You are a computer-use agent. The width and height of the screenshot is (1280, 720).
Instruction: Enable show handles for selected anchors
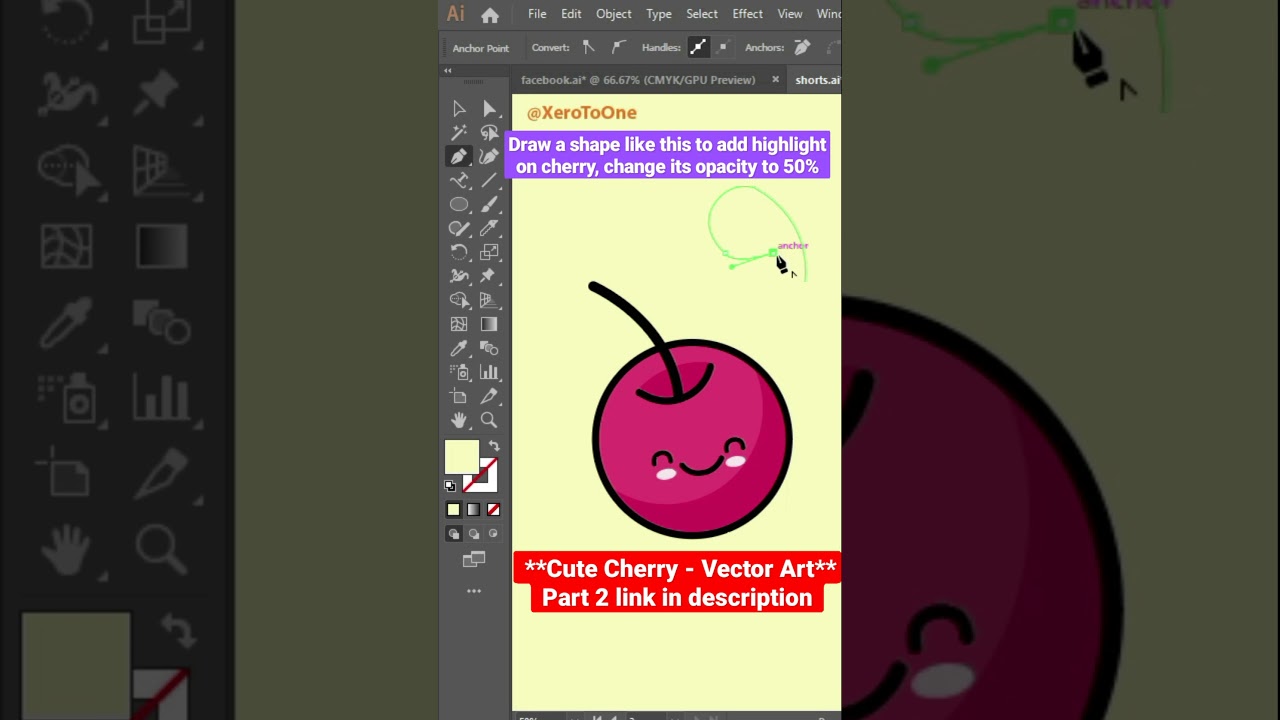698,47
